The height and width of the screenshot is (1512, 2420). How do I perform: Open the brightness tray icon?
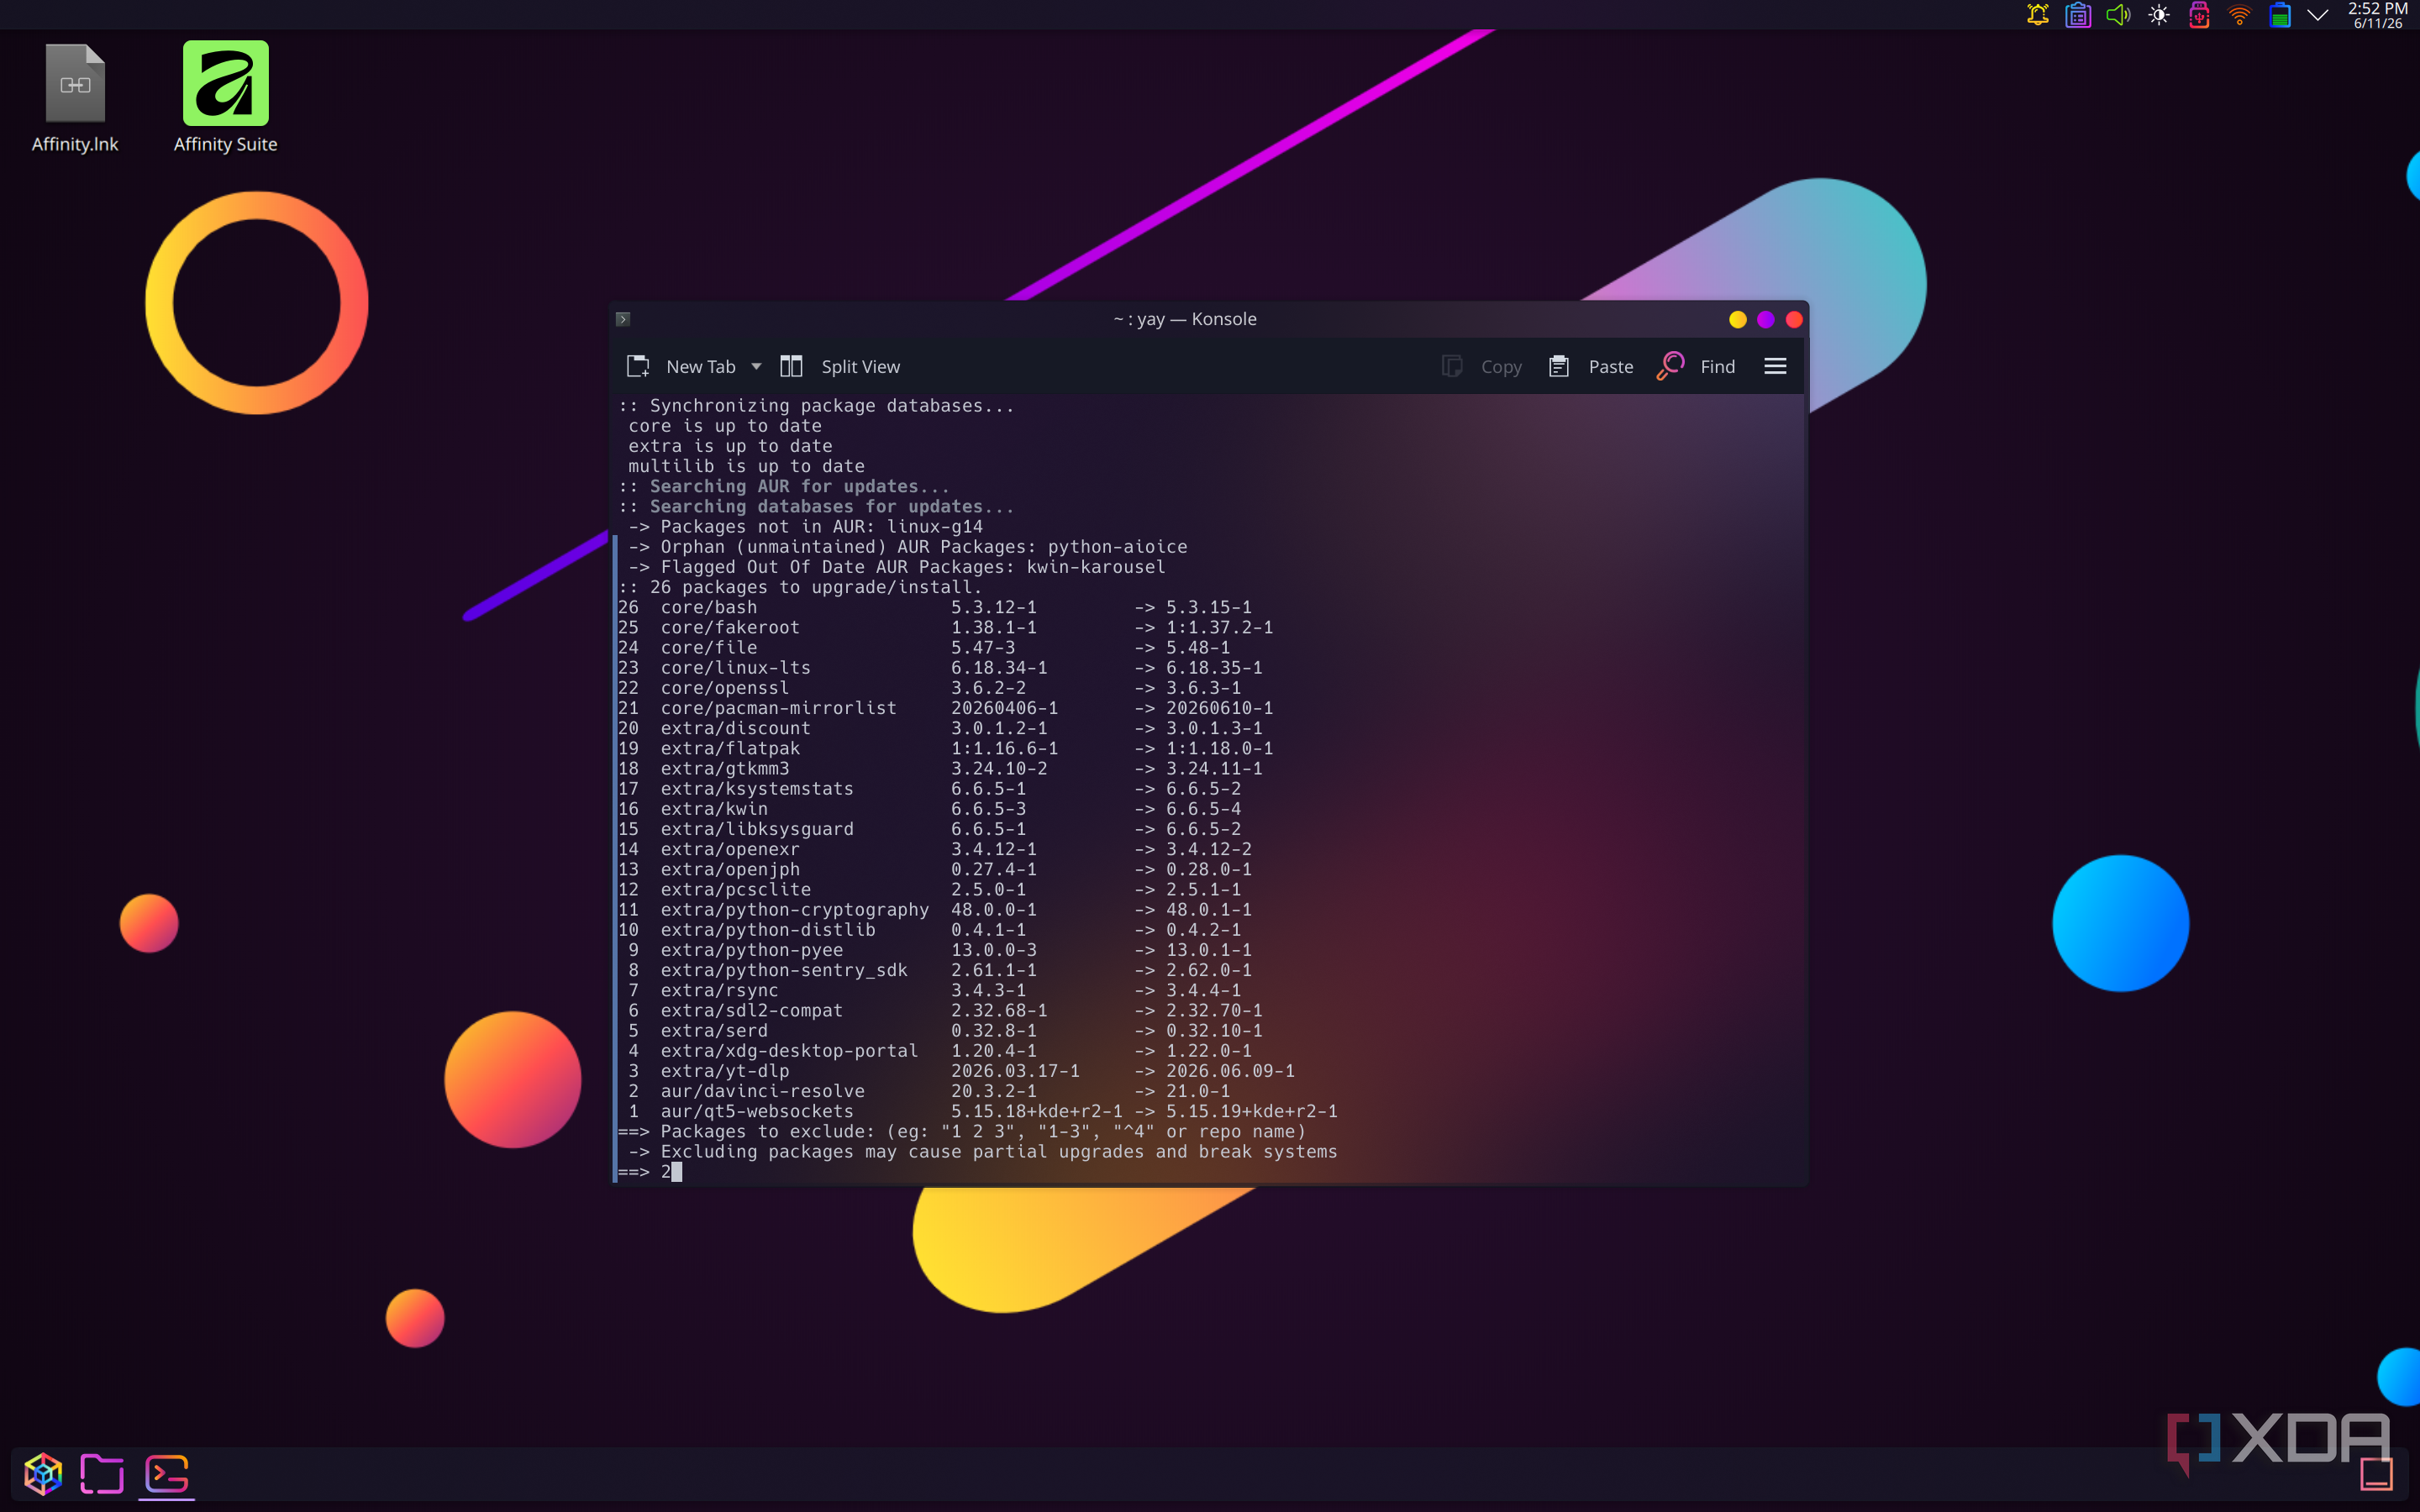tap(2159, 15)
